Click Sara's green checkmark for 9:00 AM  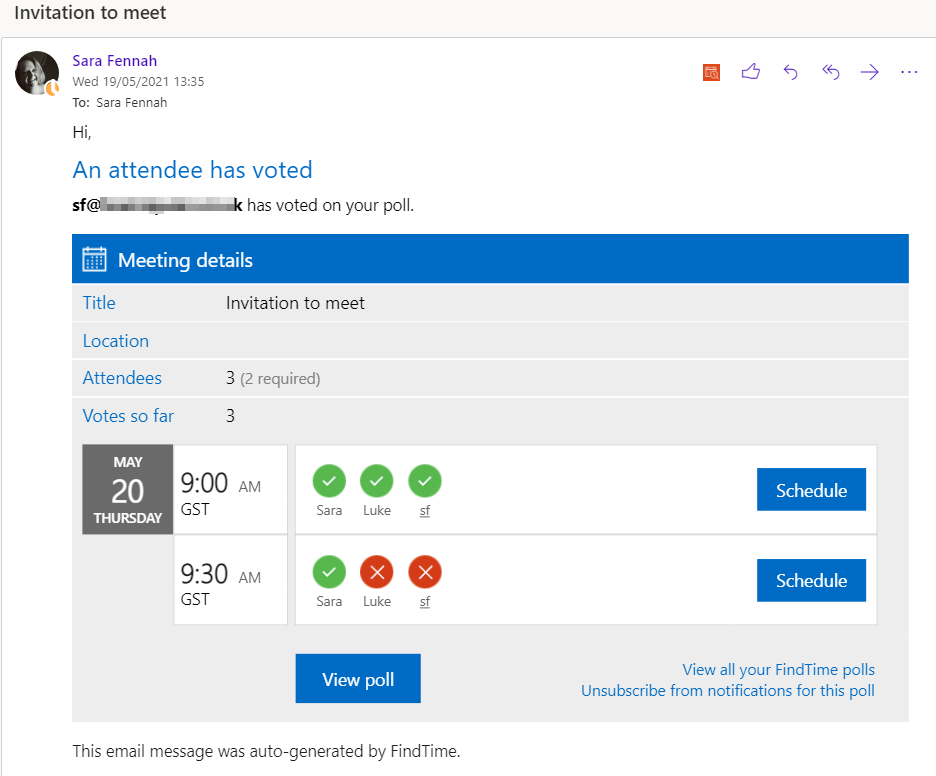click(329, 481)
